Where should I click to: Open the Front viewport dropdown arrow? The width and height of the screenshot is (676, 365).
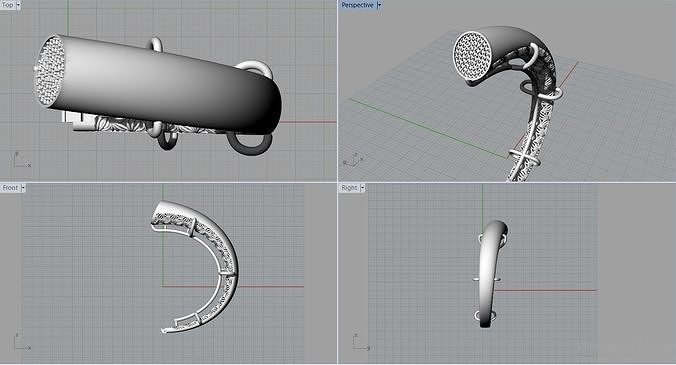click(x=23, y=188)
